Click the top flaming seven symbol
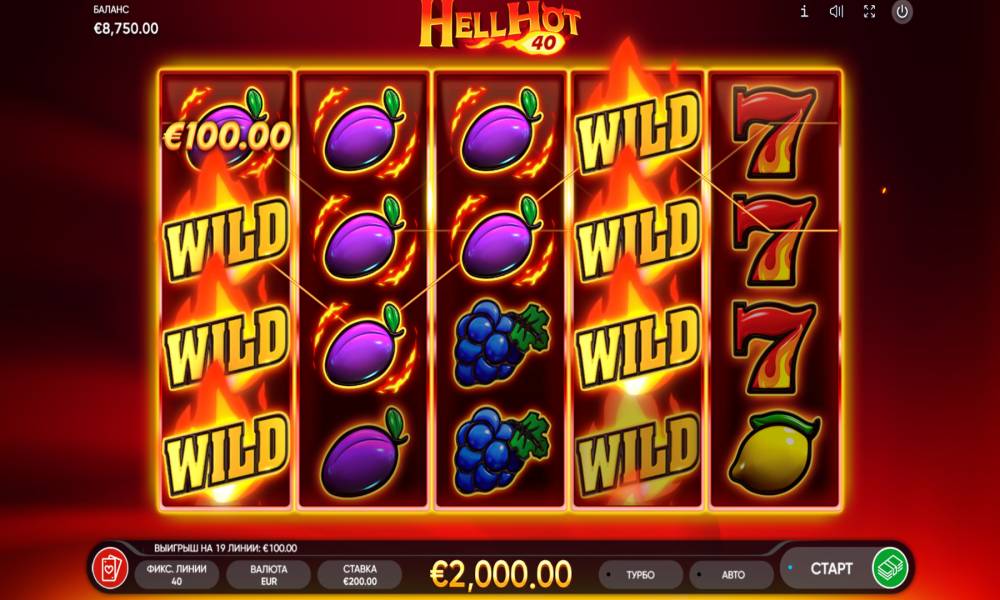 [x=774, y=133]
